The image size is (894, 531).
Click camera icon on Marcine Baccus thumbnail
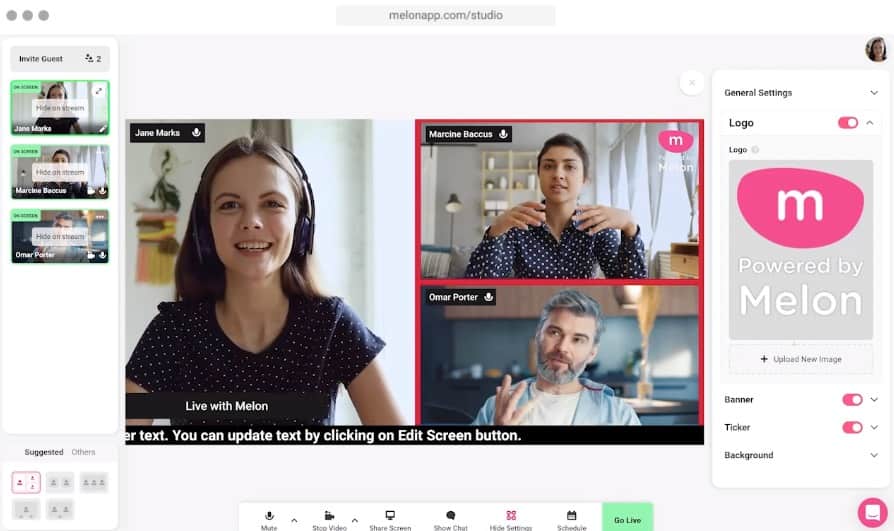point(91,191)
